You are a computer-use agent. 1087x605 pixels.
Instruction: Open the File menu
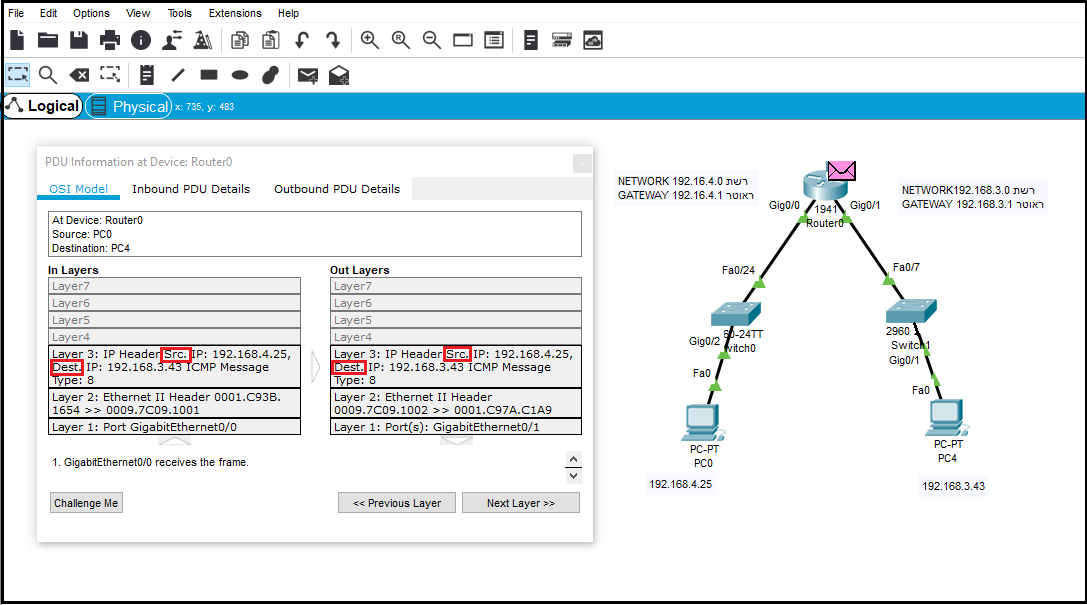pos(16,13)
